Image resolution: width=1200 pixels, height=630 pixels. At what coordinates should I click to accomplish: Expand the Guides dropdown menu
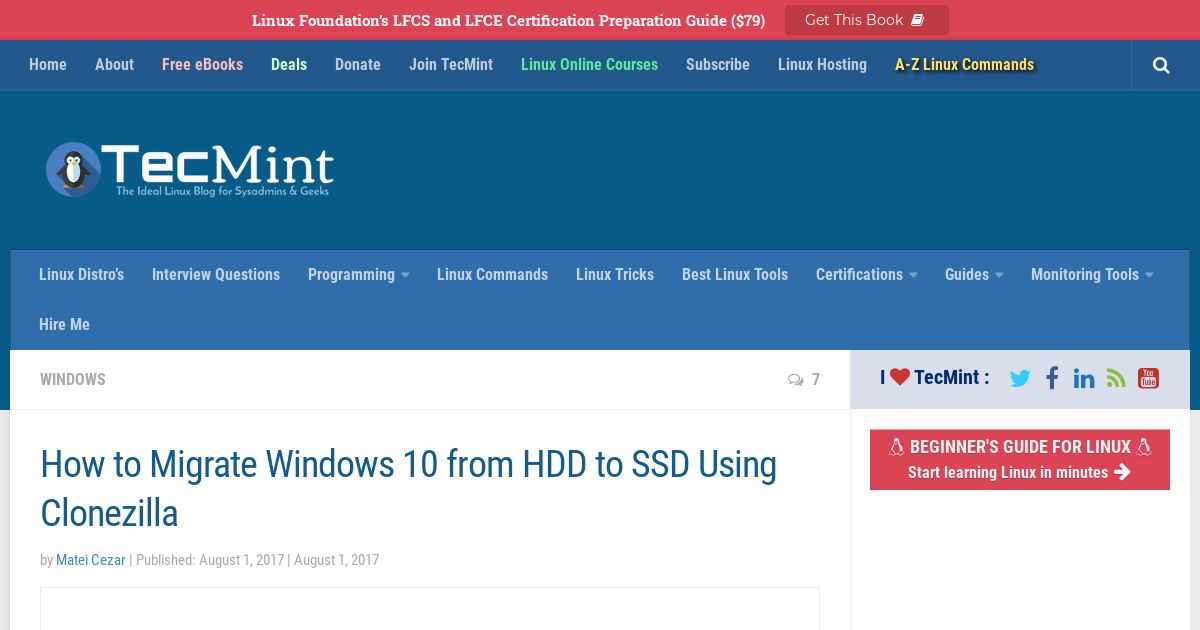tap(974, 274)
